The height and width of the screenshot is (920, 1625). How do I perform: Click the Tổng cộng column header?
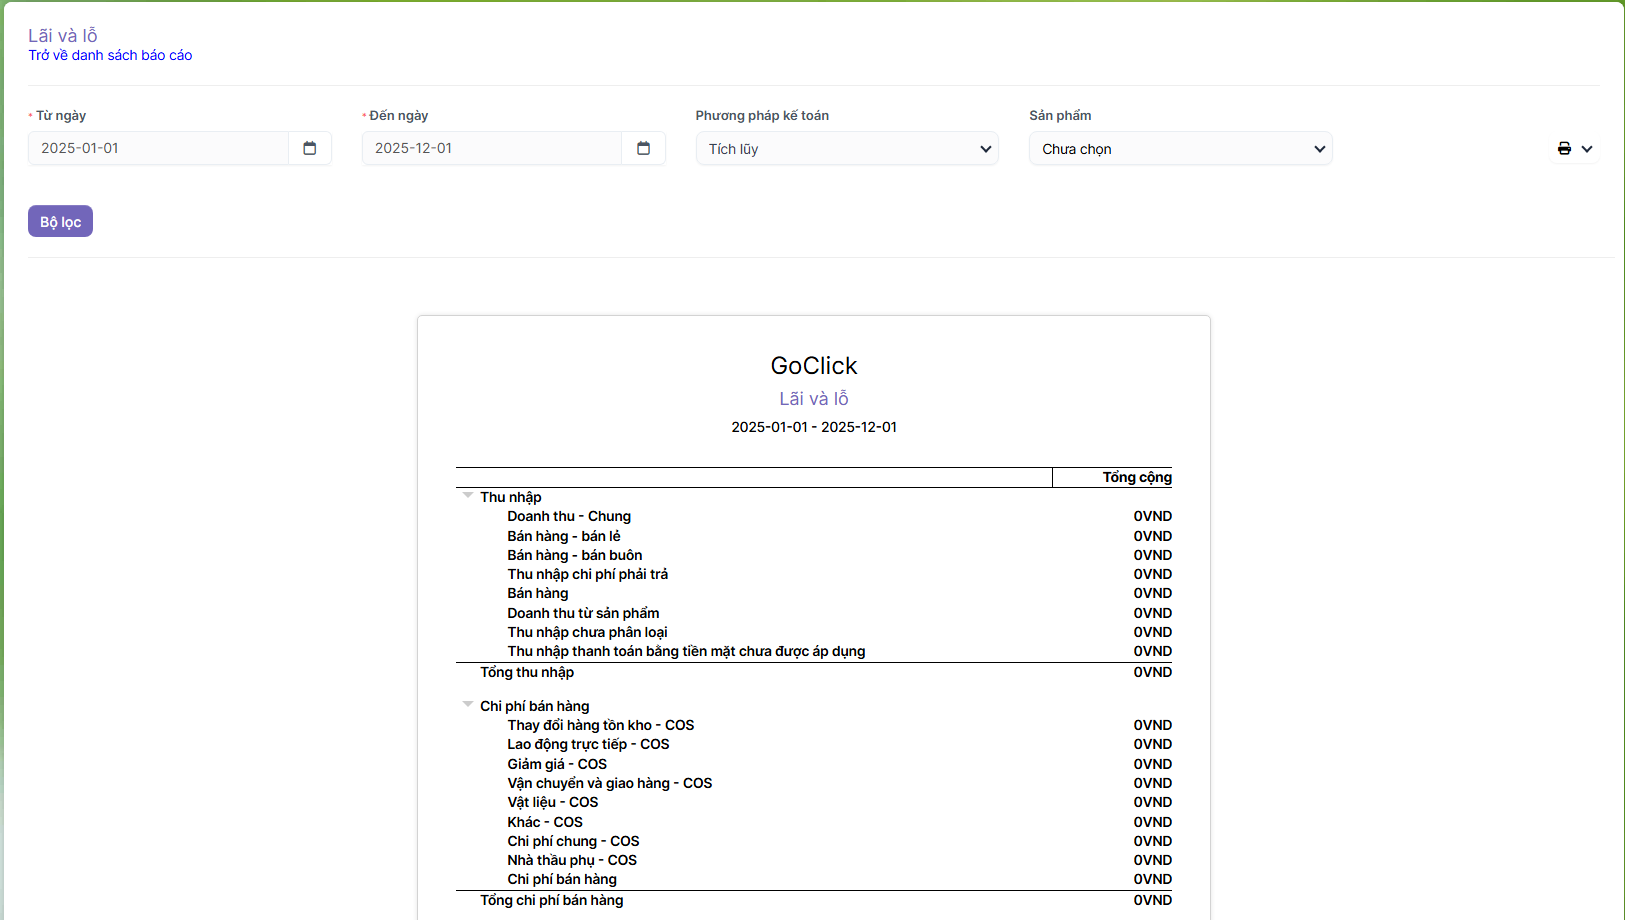tap(1136, 477)
